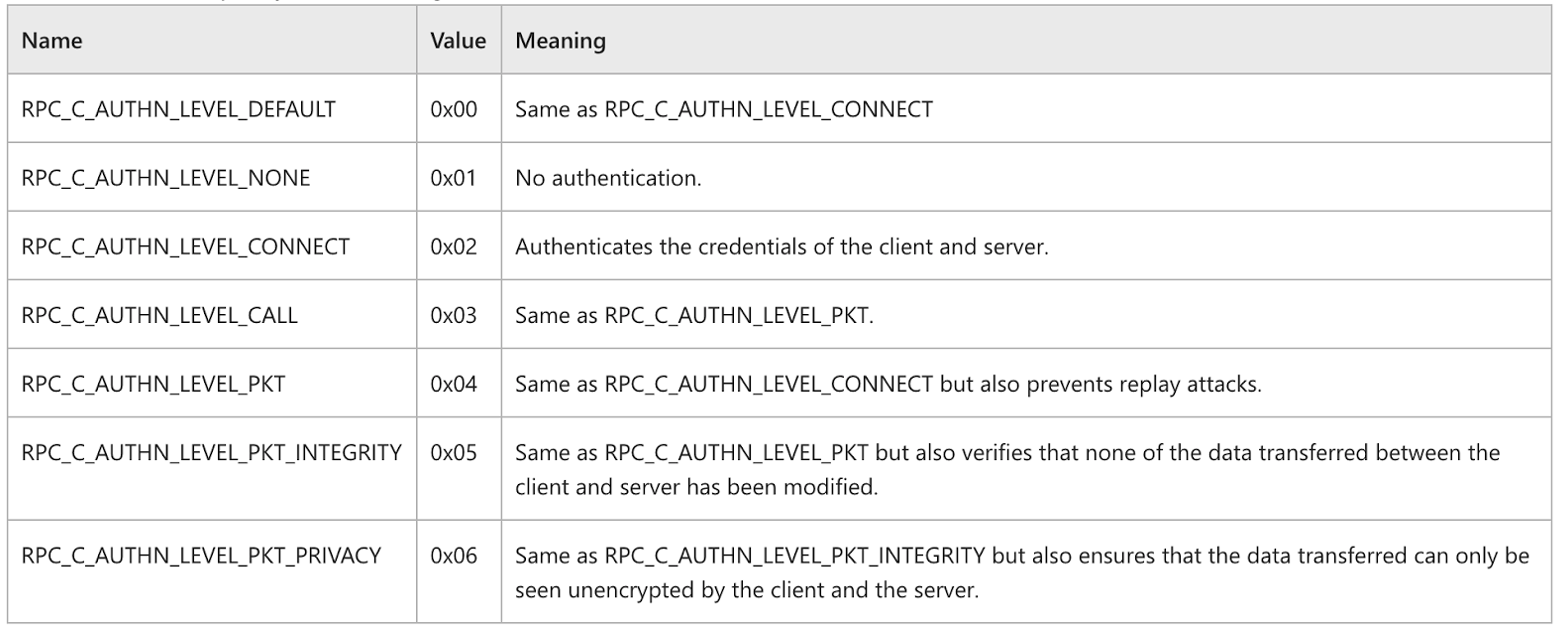Select RPC_C_AUTHN_LEVEL_DEFAULT name cell
The image size is (1562, 632).
coord(178,109)
